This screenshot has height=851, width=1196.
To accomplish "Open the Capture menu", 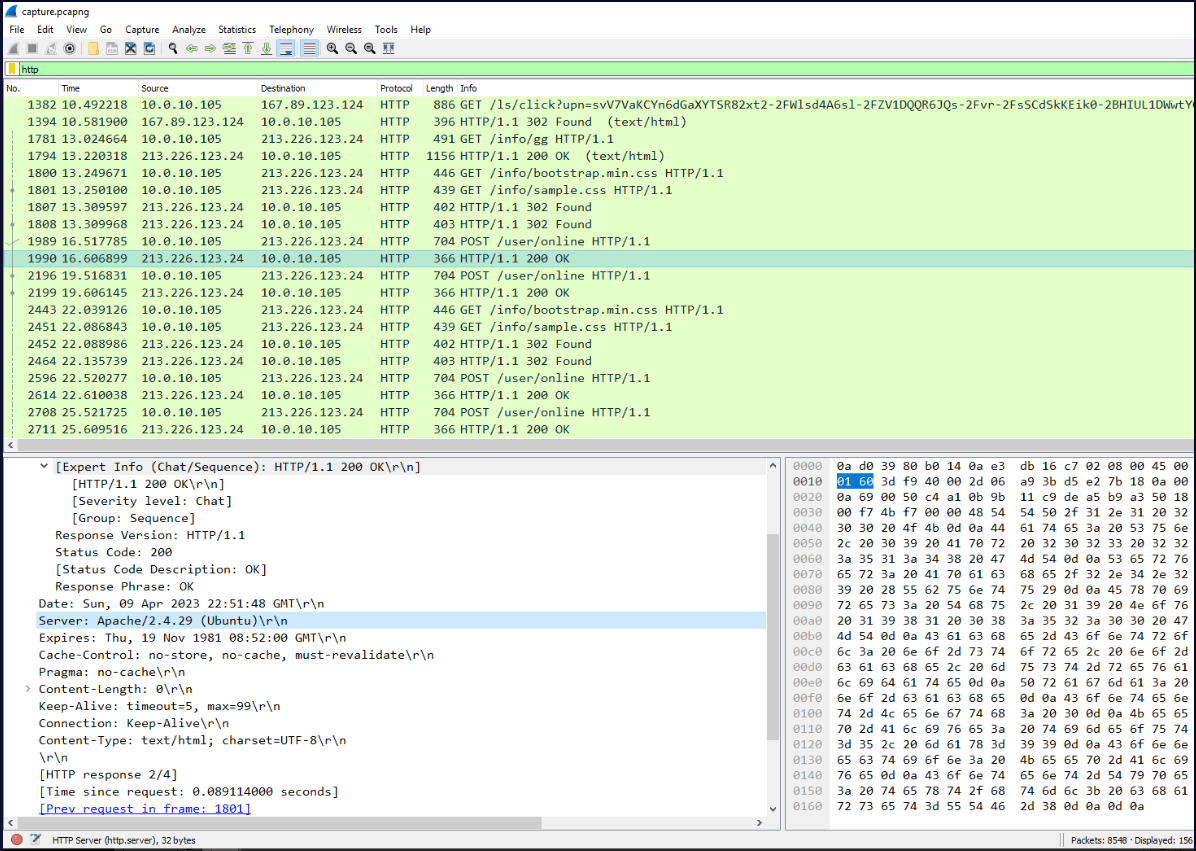I will tap(142, 30).
